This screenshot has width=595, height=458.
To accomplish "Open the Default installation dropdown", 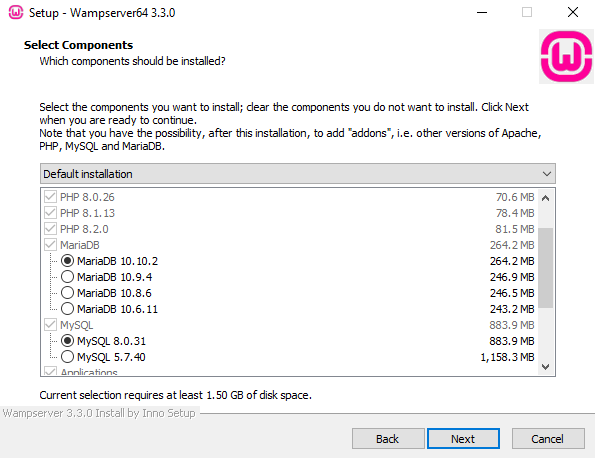I will [298, 174].
